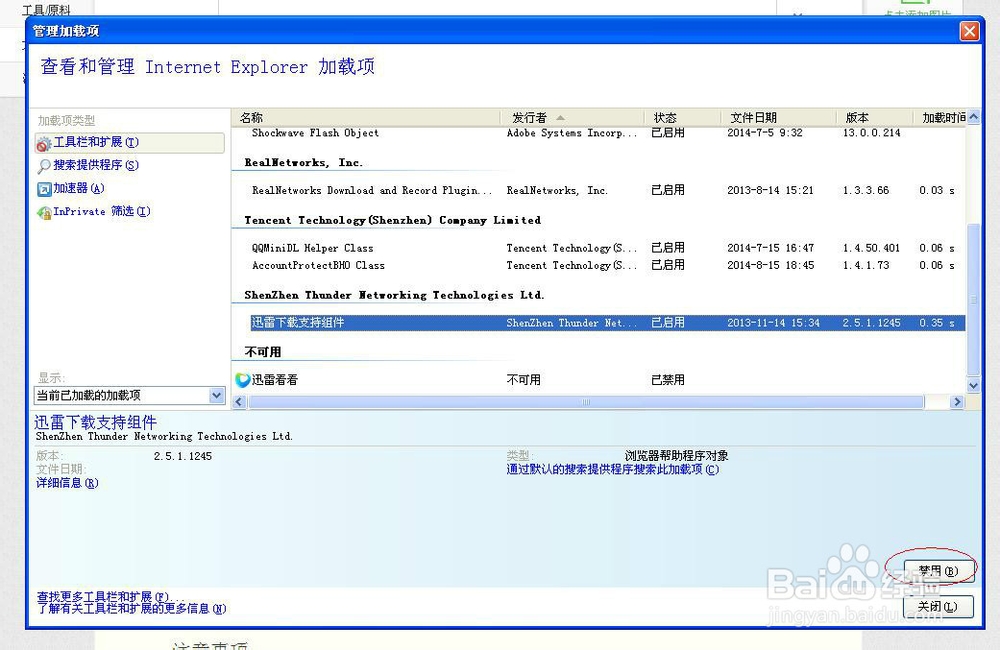Click version 13.0.0.214 of Shockwave Flash
This screenshot has width=1000, height=650.
pyautogui.click(x=871, y=133)
